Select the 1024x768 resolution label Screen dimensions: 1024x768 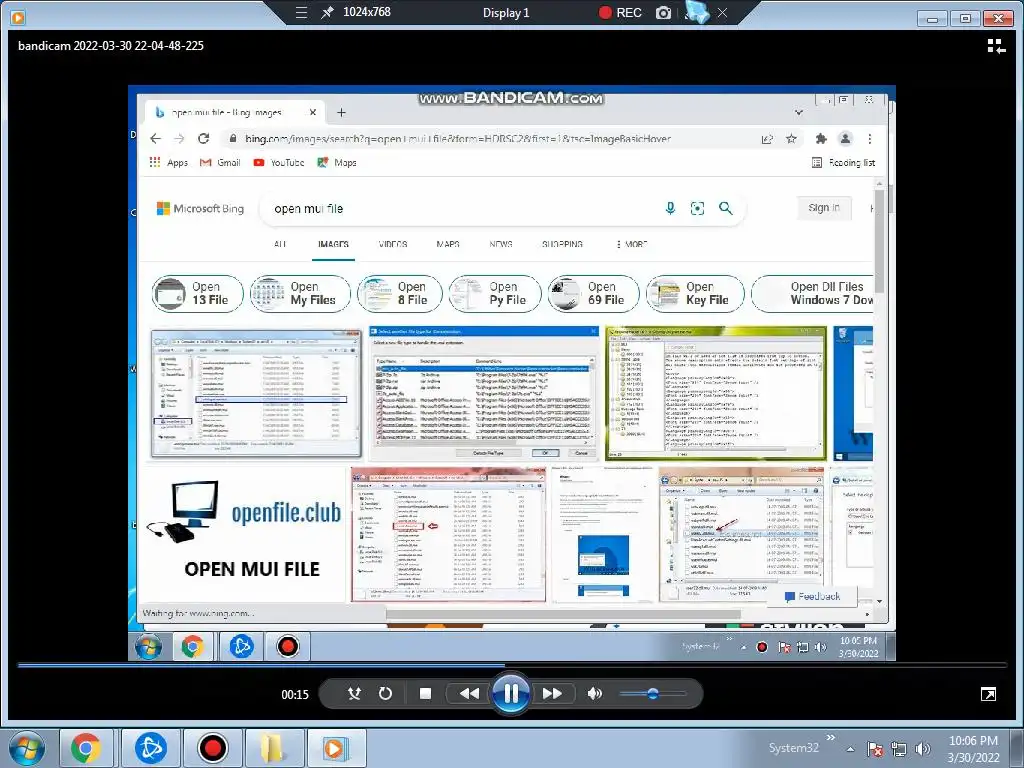click(367, 12)
